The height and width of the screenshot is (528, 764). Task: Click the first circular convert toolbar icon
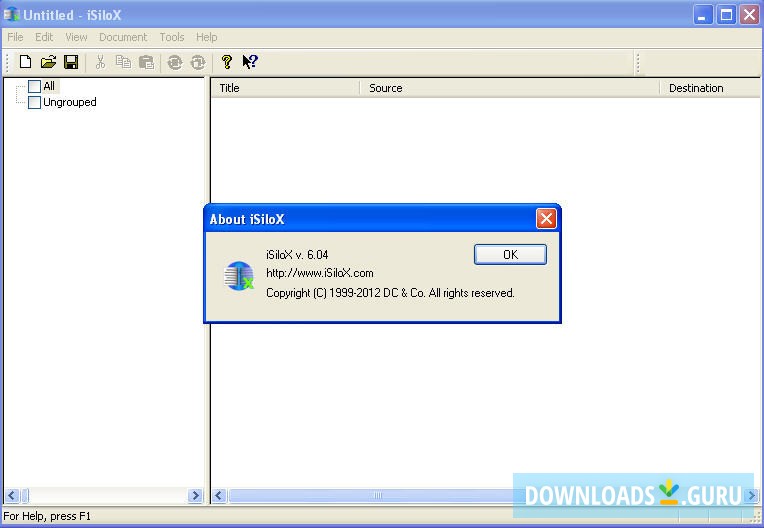(174, 62)
